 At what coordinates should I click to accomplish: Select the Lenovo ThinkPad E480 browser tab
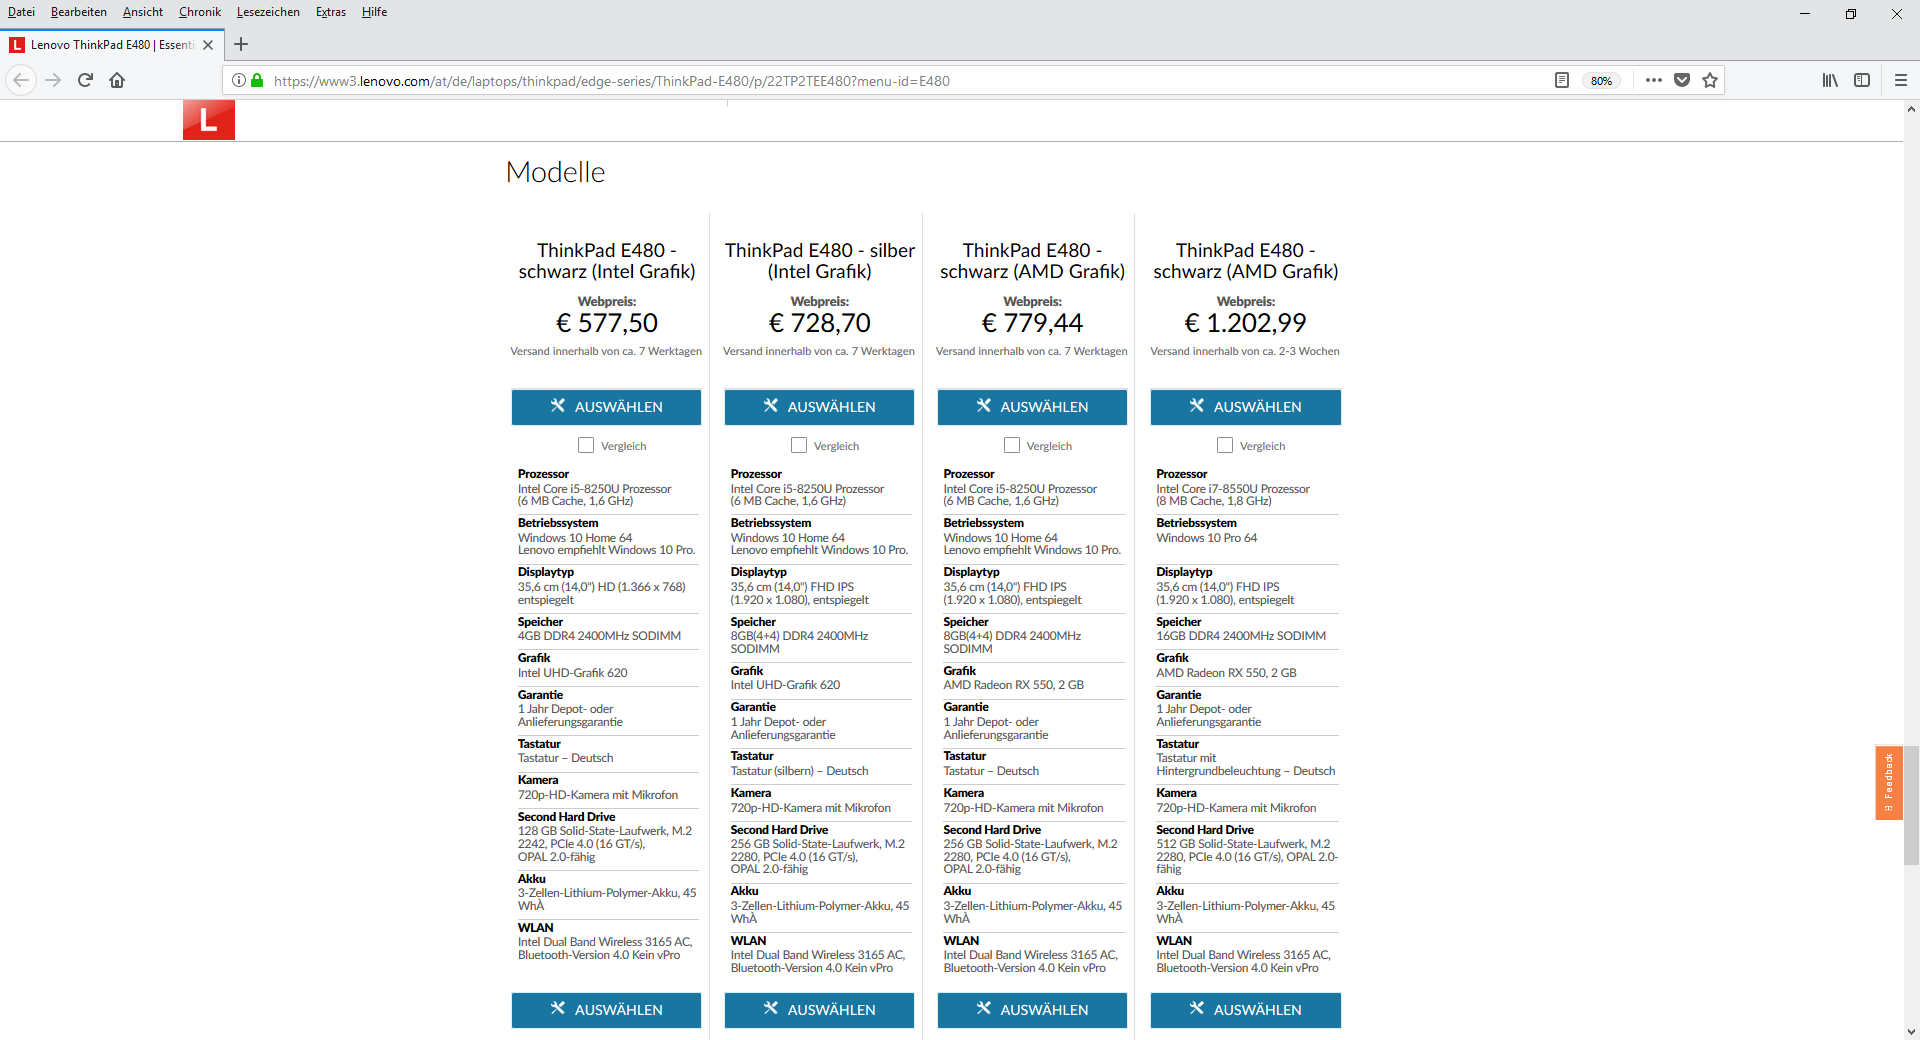click(110, 45)
